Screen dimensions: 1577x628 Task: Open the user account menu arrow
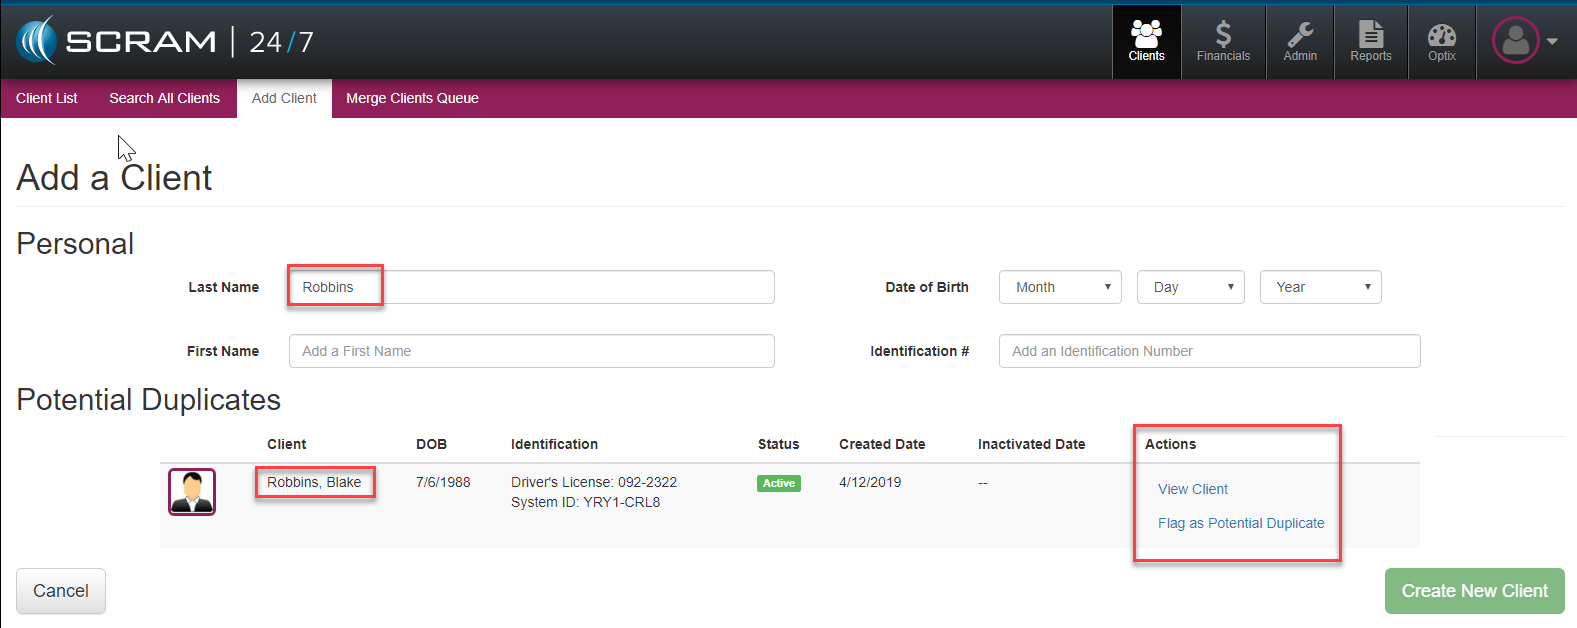coord(1552,42)
